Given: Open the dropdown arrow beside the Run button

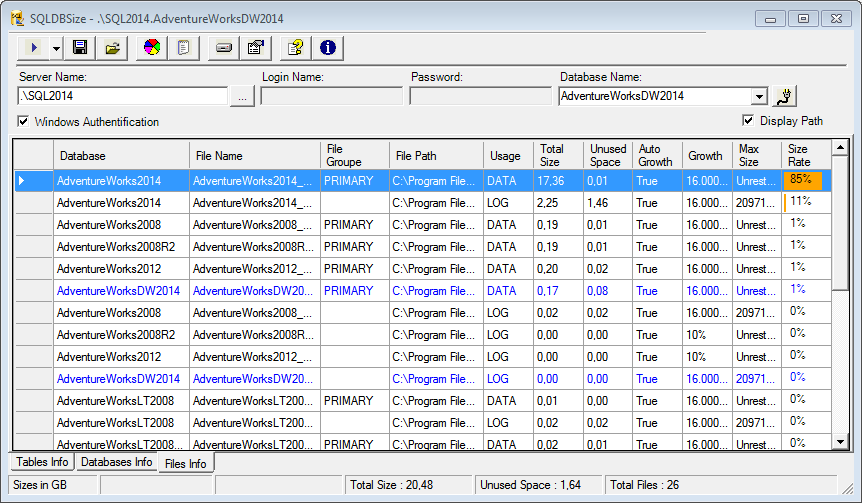Looking at the screenshot, I should [56, 48].
